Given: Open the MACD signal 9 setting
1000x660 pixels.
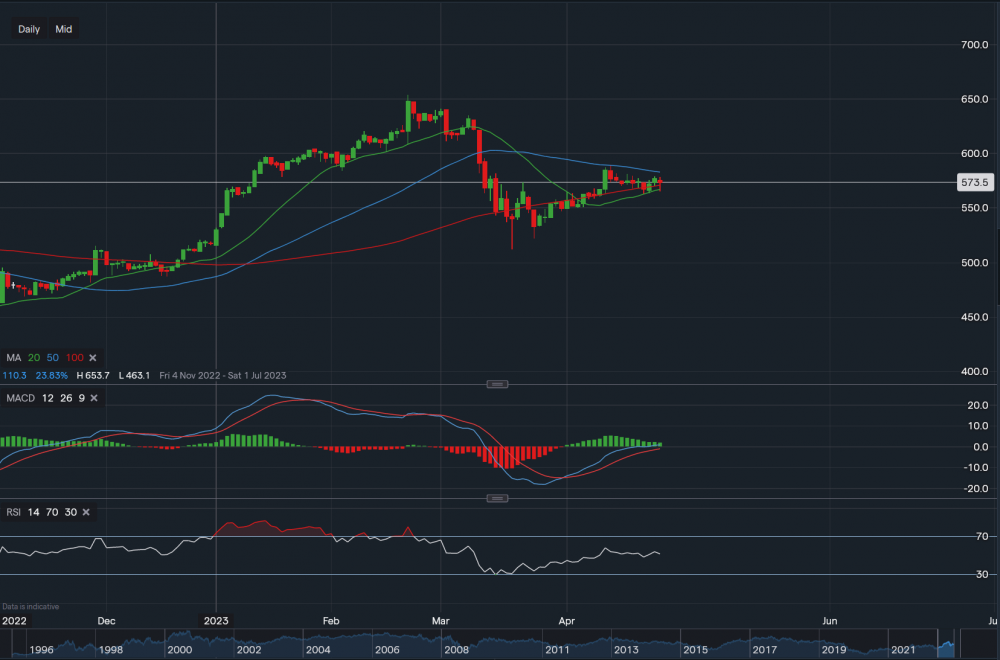Looking at the screenshot, I should point(81,397).
